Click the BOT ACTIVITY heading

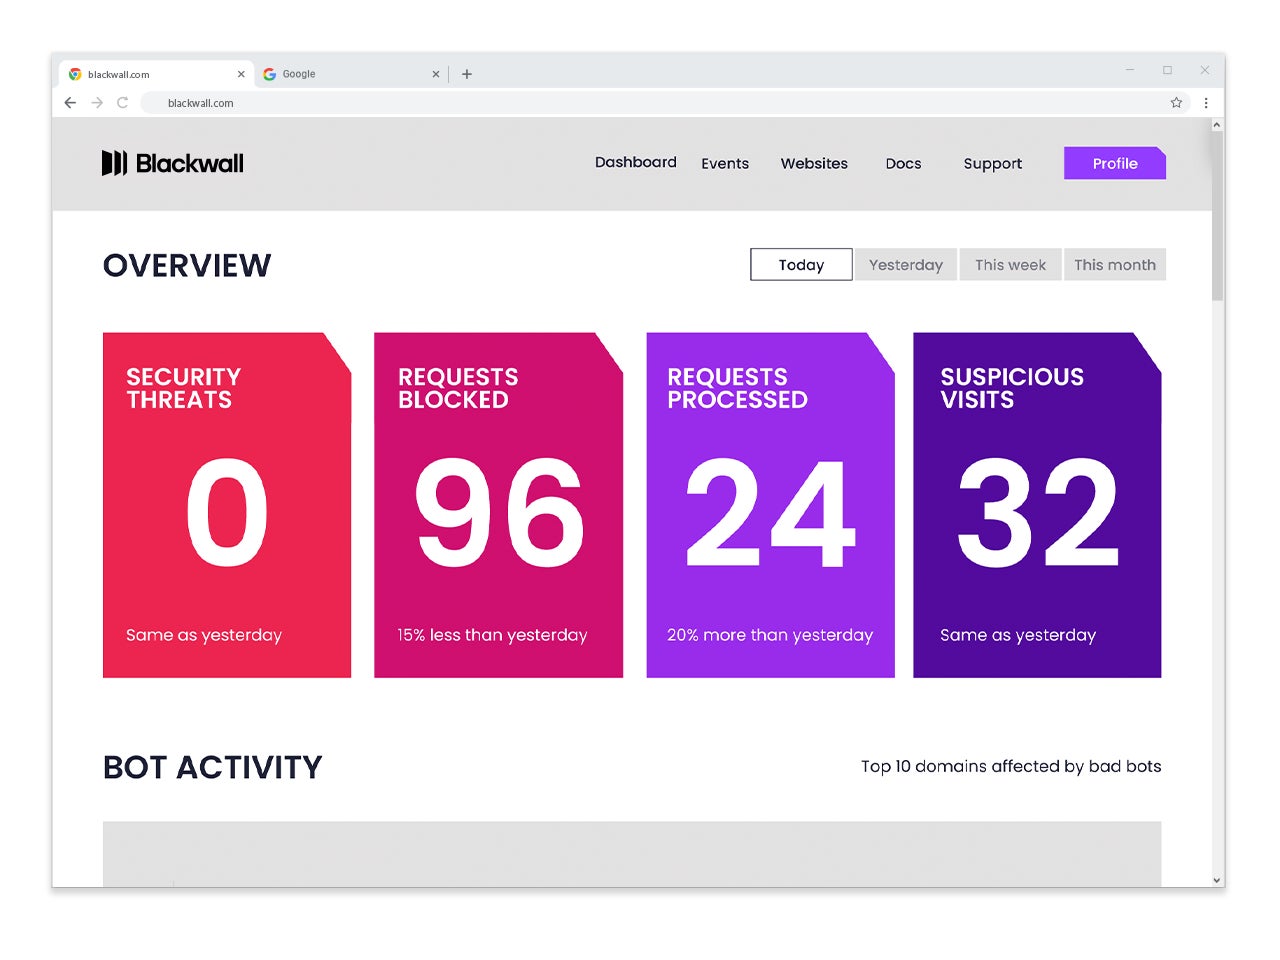213,767
